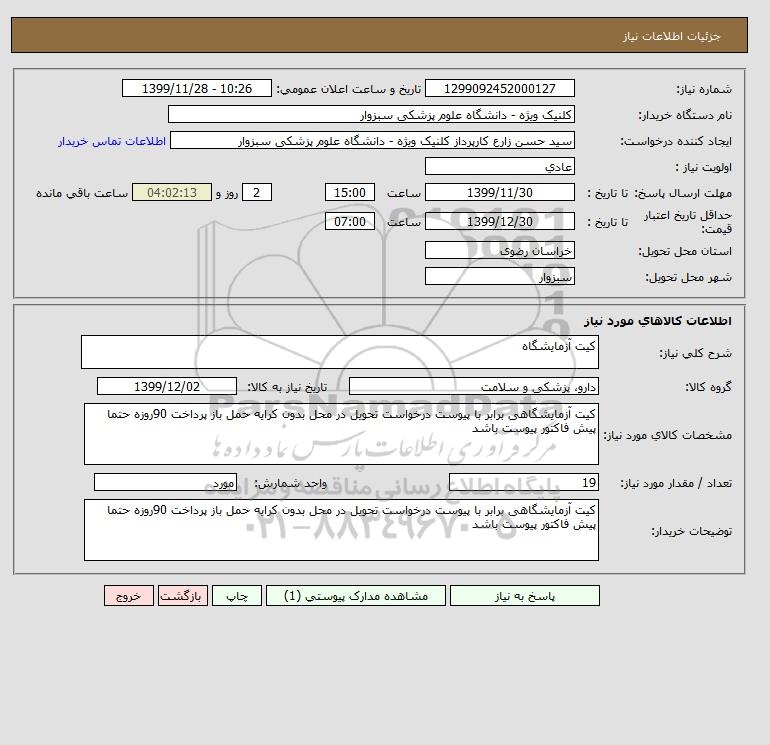Click the خروج exit button
This screenshot has width=770, height=745.
(129, 596)
